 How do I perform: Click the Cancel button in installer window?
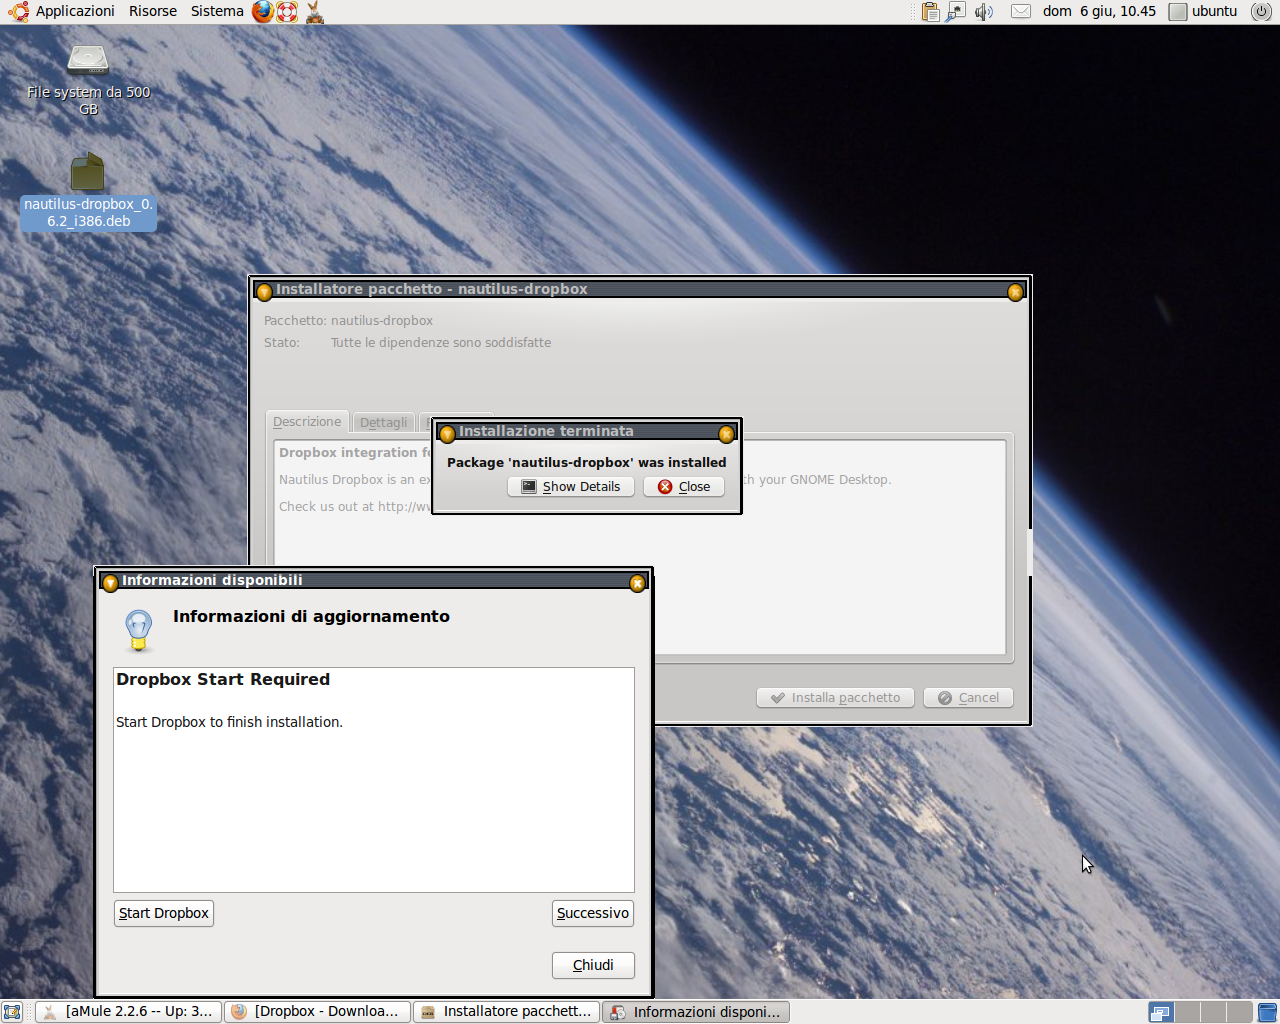pos(968,698)
